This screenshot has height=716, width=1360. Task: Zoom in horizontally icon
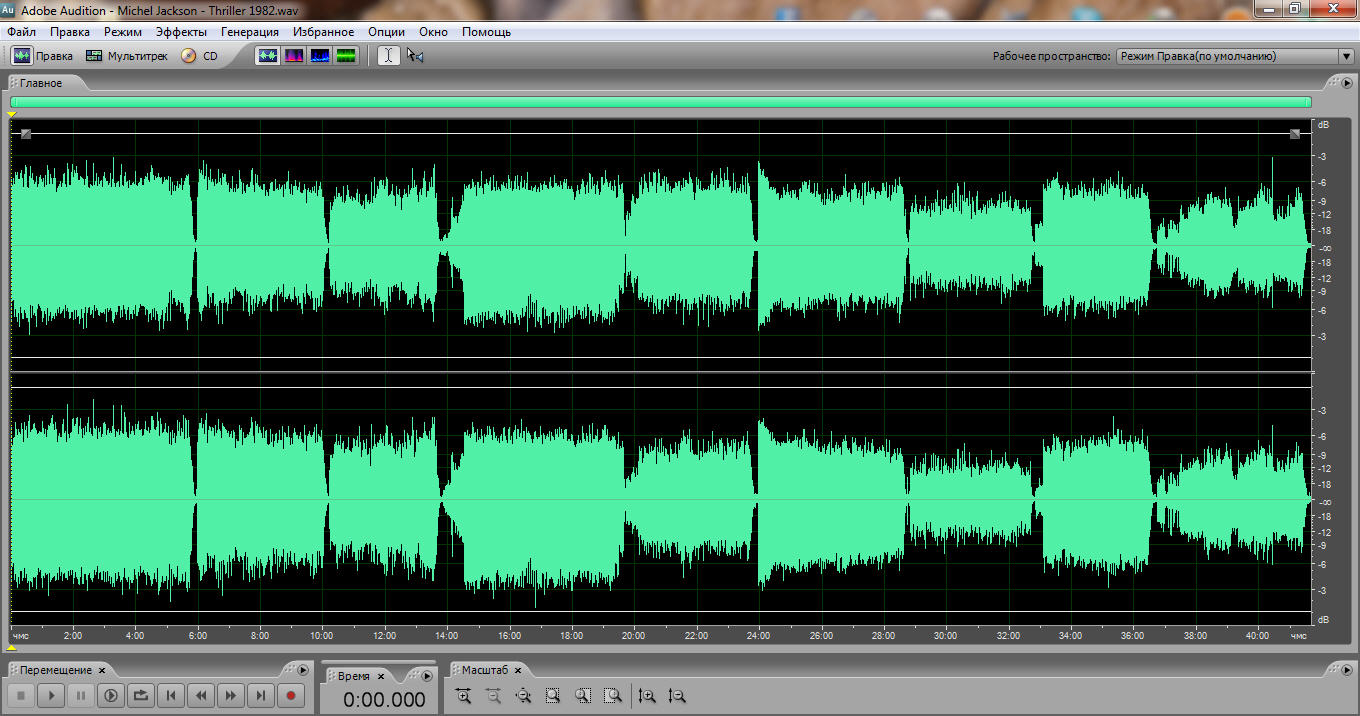[463, 695]
